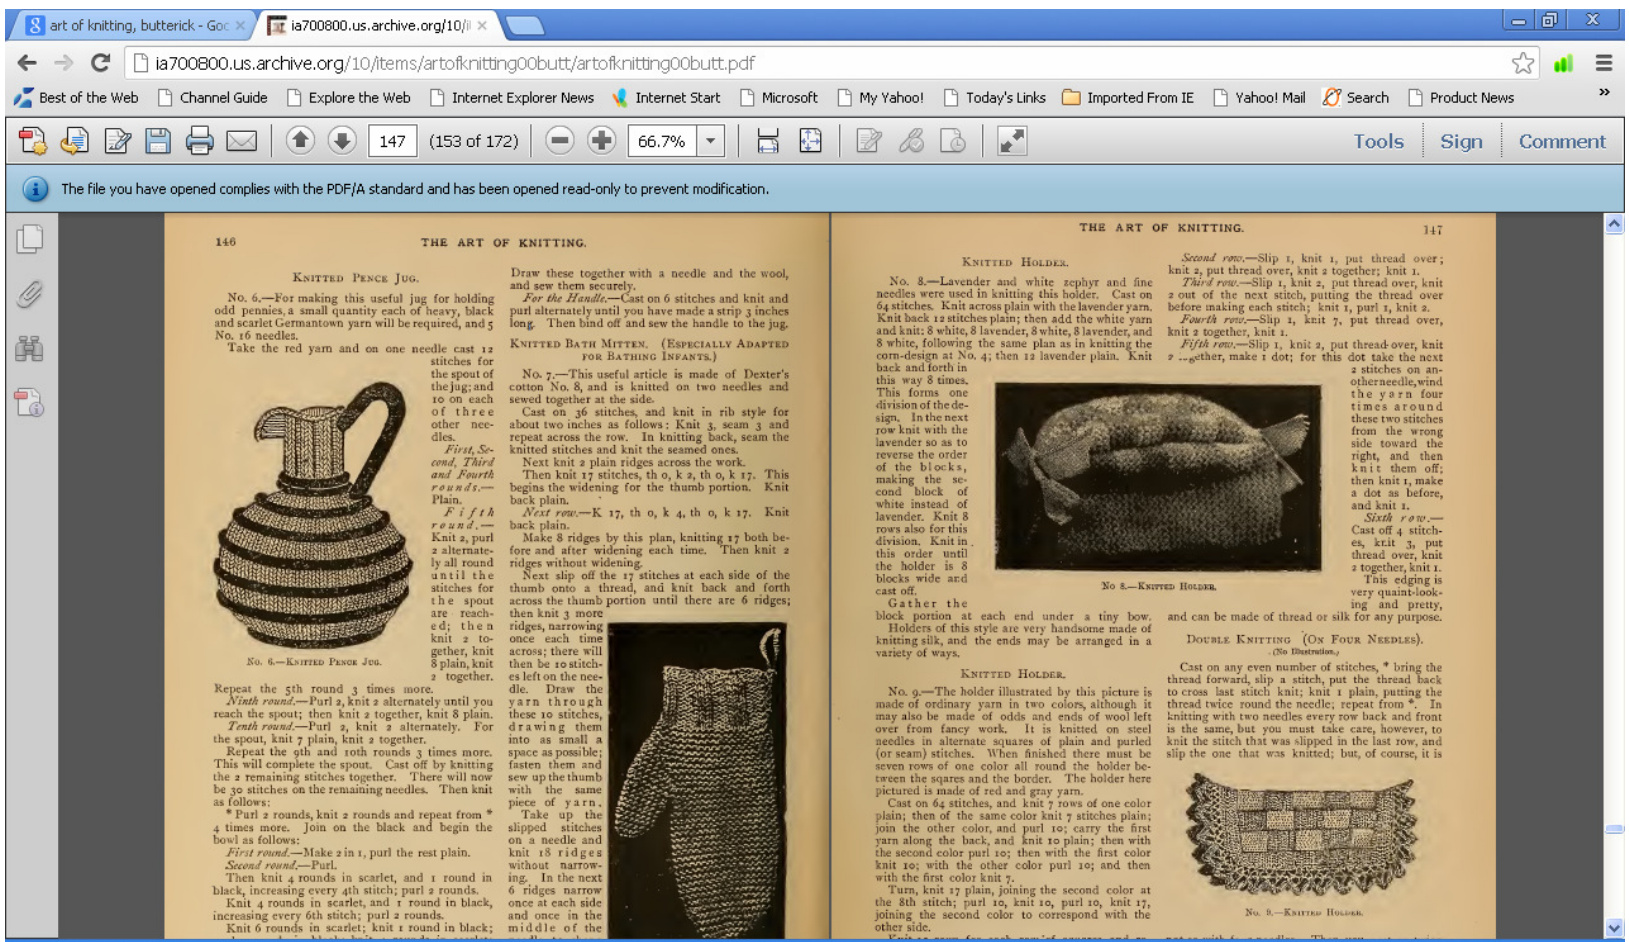The image size is (1629, 942).
Task: Open a new browser tab
Action: (x=525, y=25)
